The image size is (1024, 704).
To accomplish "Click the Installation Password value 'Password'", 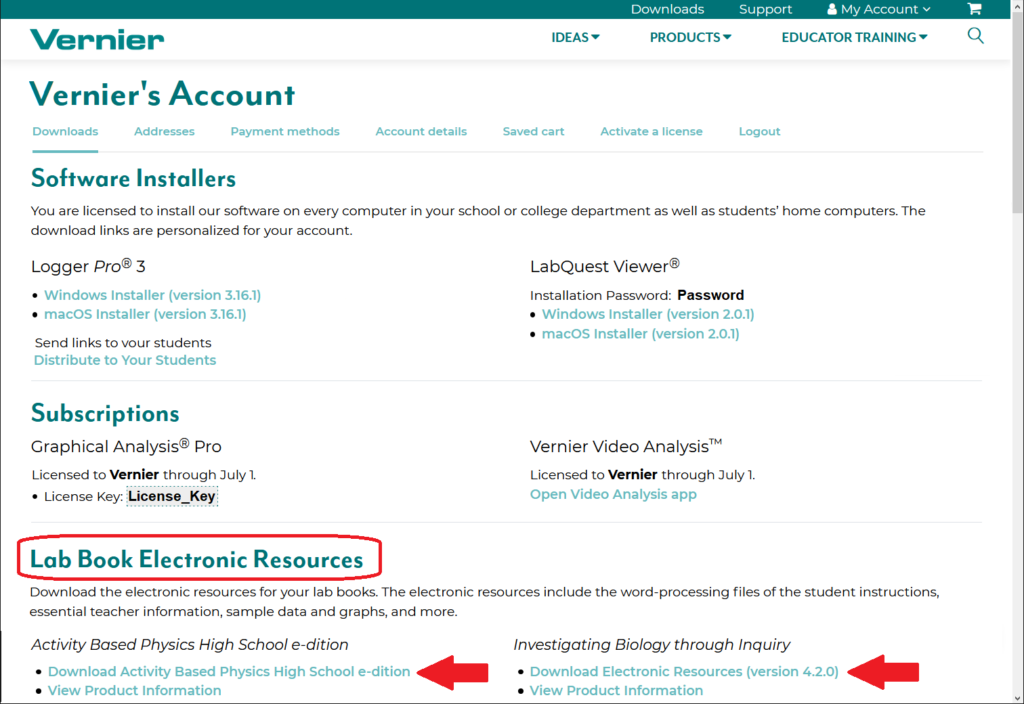I will [x=711, y=295].
